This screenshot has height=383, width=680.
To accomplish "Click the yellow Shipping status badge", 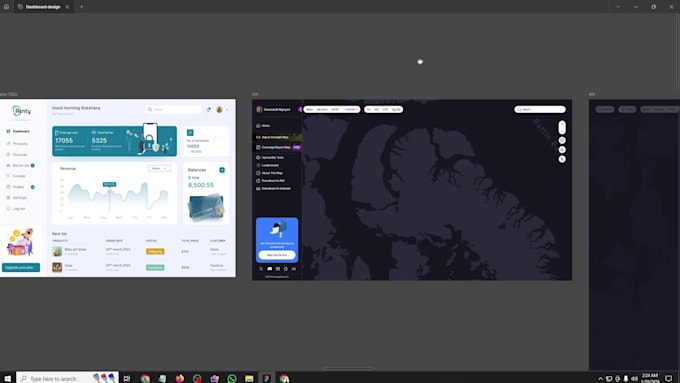I will pyautogui.click(x=155, y=252).
